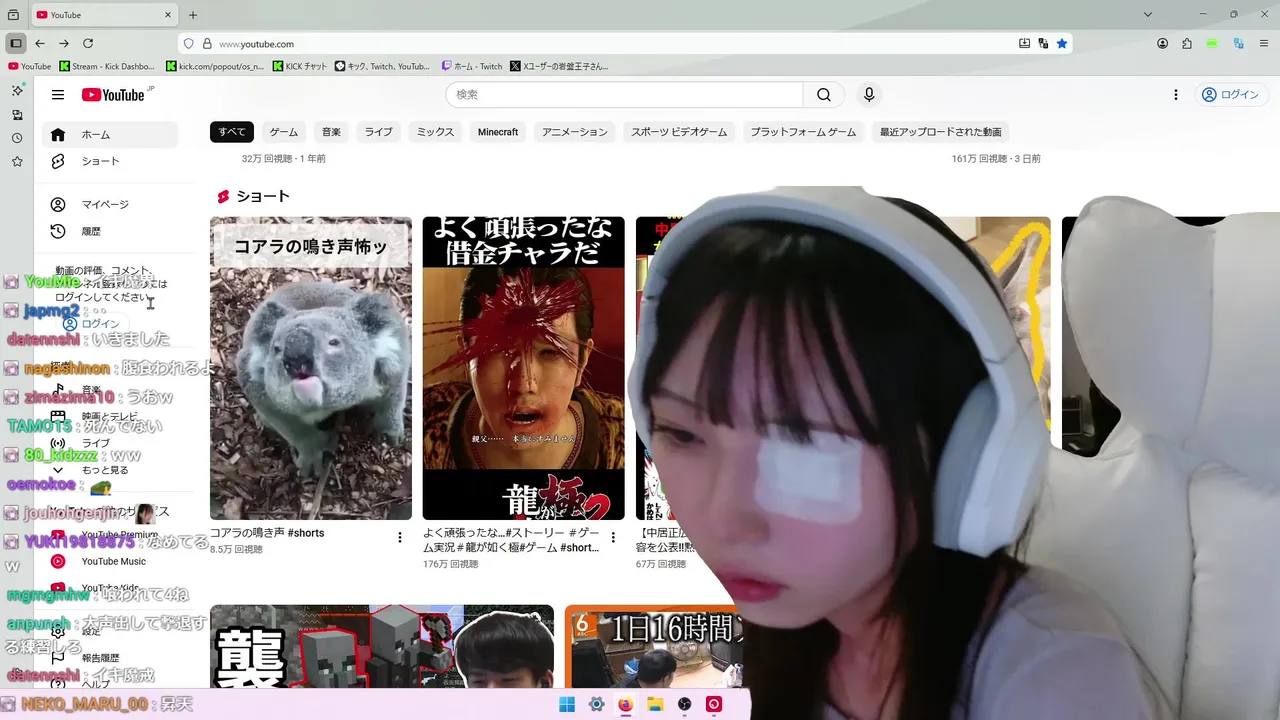The width and height of the screenshot is (1280, 720).
Task: Reload the page with refresh icon
Action: [88, 44]
